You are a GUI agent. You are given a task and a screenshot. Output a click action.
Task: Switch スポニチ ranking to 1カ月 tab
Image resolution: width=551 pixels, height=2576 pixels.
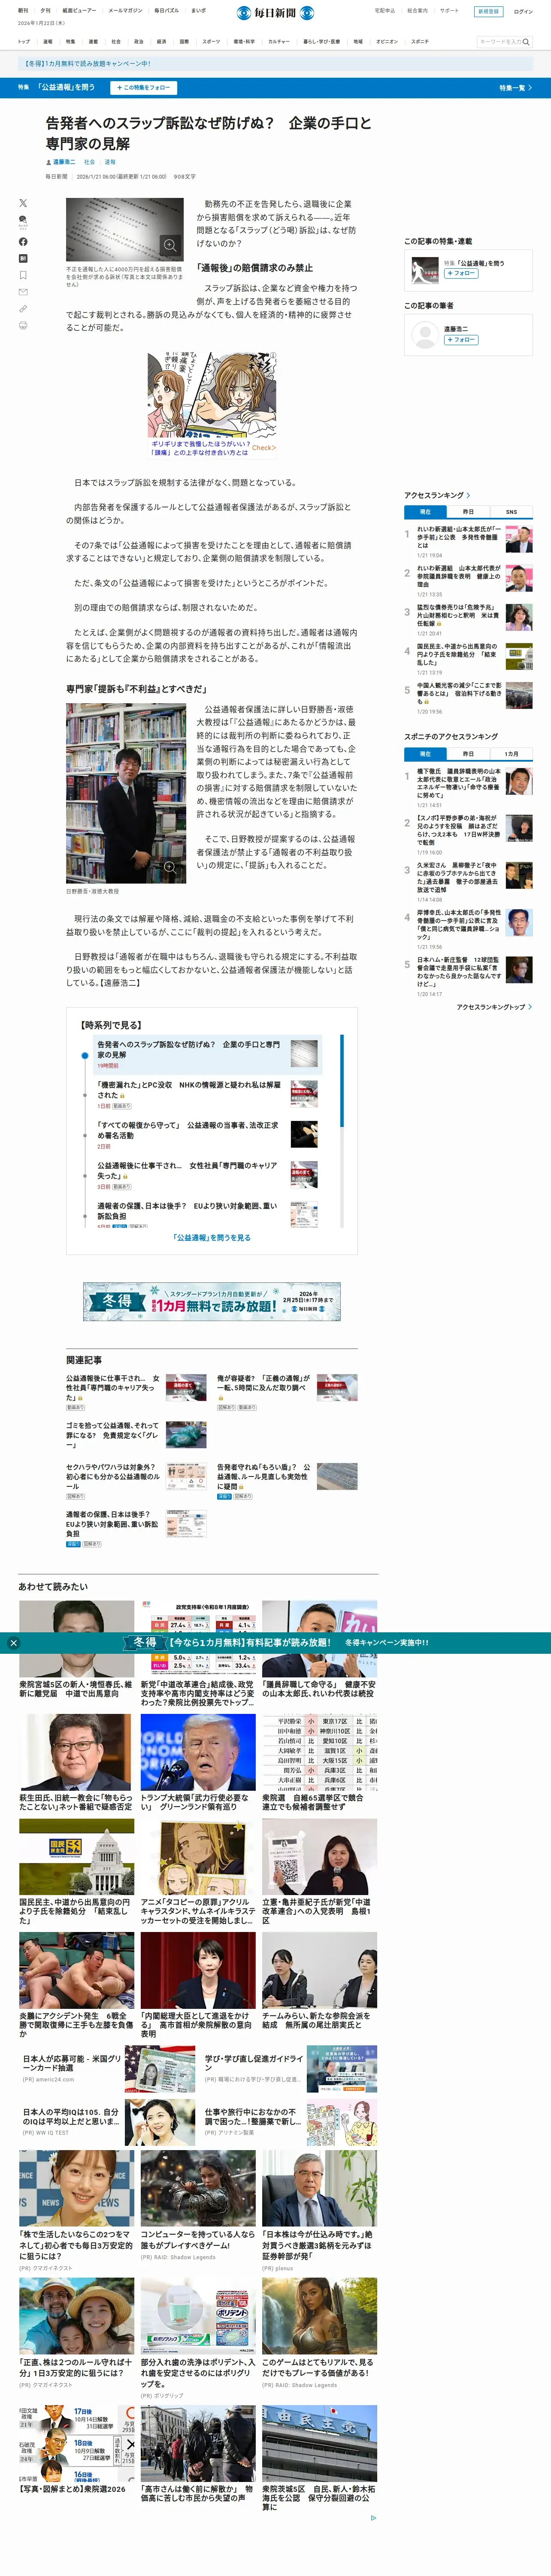coord(511,754)
